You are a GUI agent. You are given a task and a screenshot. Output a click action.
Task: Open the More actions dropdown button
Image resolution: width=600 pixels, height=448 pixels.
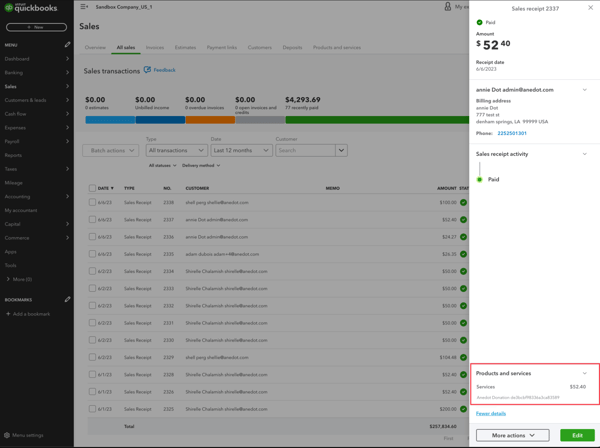click(513, 435)
